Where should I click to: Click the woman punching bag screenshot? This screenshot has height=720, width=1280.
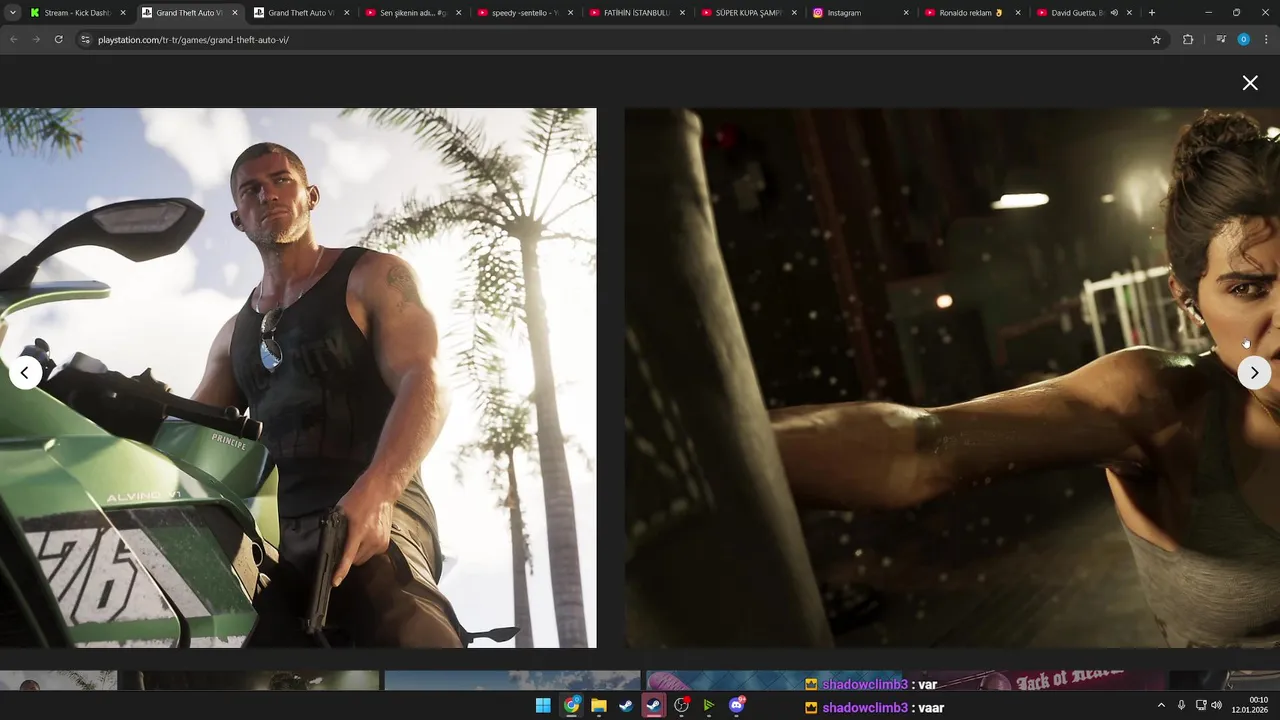952,378
